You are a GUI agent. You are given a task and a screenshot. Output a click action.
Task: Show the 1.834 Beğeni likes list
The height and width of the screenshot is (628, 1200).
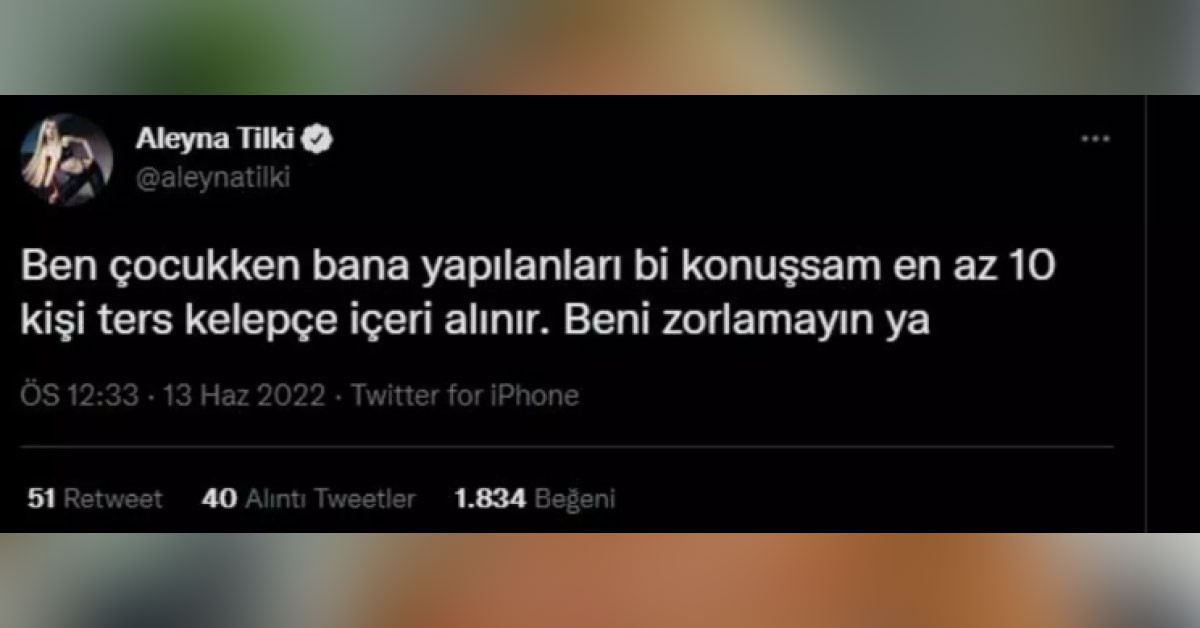(534, 499)
